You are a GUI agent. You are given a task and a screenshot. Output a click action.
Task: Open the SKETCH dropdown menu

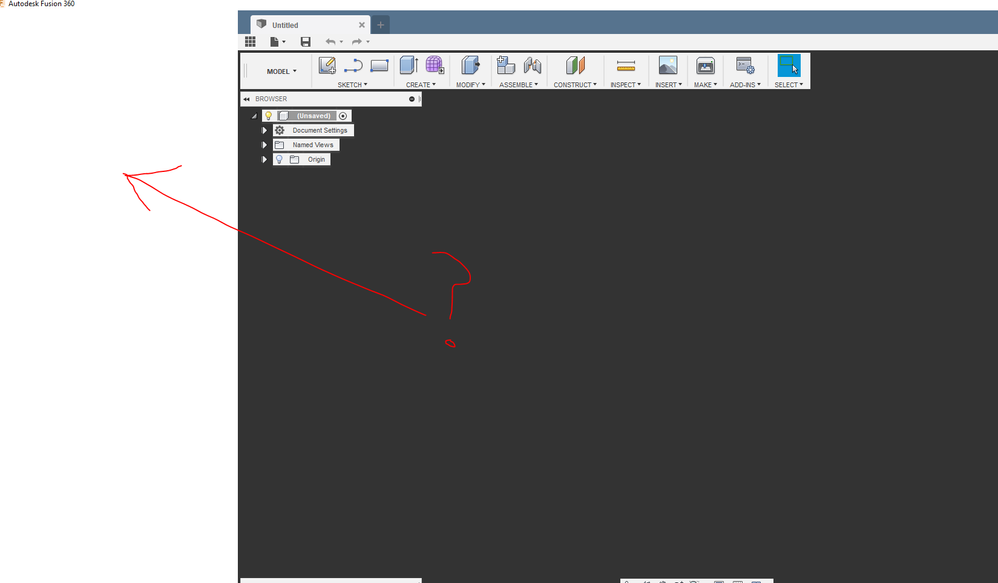coord(352,85)
